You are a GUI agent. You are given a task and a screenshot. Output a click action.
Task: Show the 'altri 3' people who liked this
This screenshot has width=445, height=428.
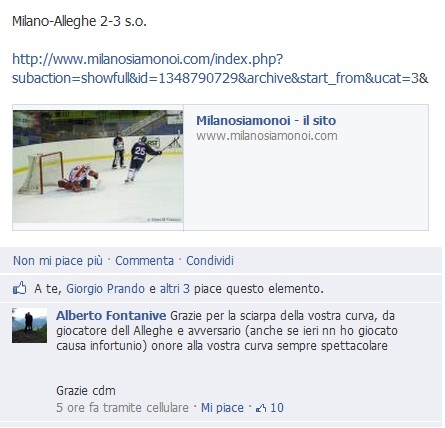click(175, 289)
